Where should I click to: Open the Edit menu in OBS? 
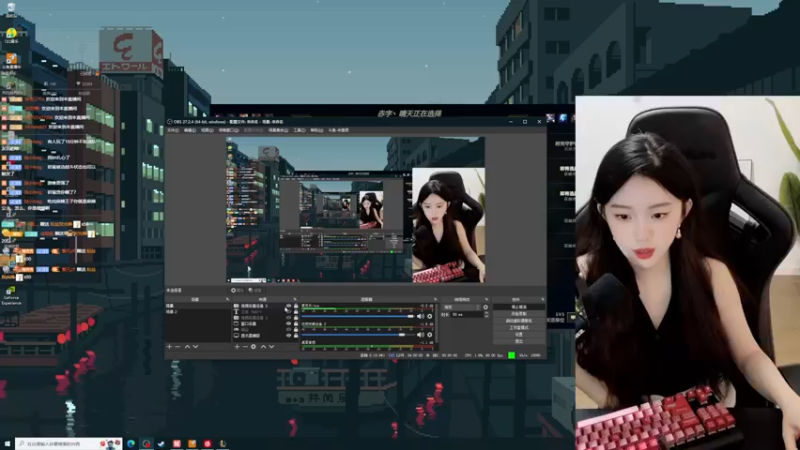190,130
